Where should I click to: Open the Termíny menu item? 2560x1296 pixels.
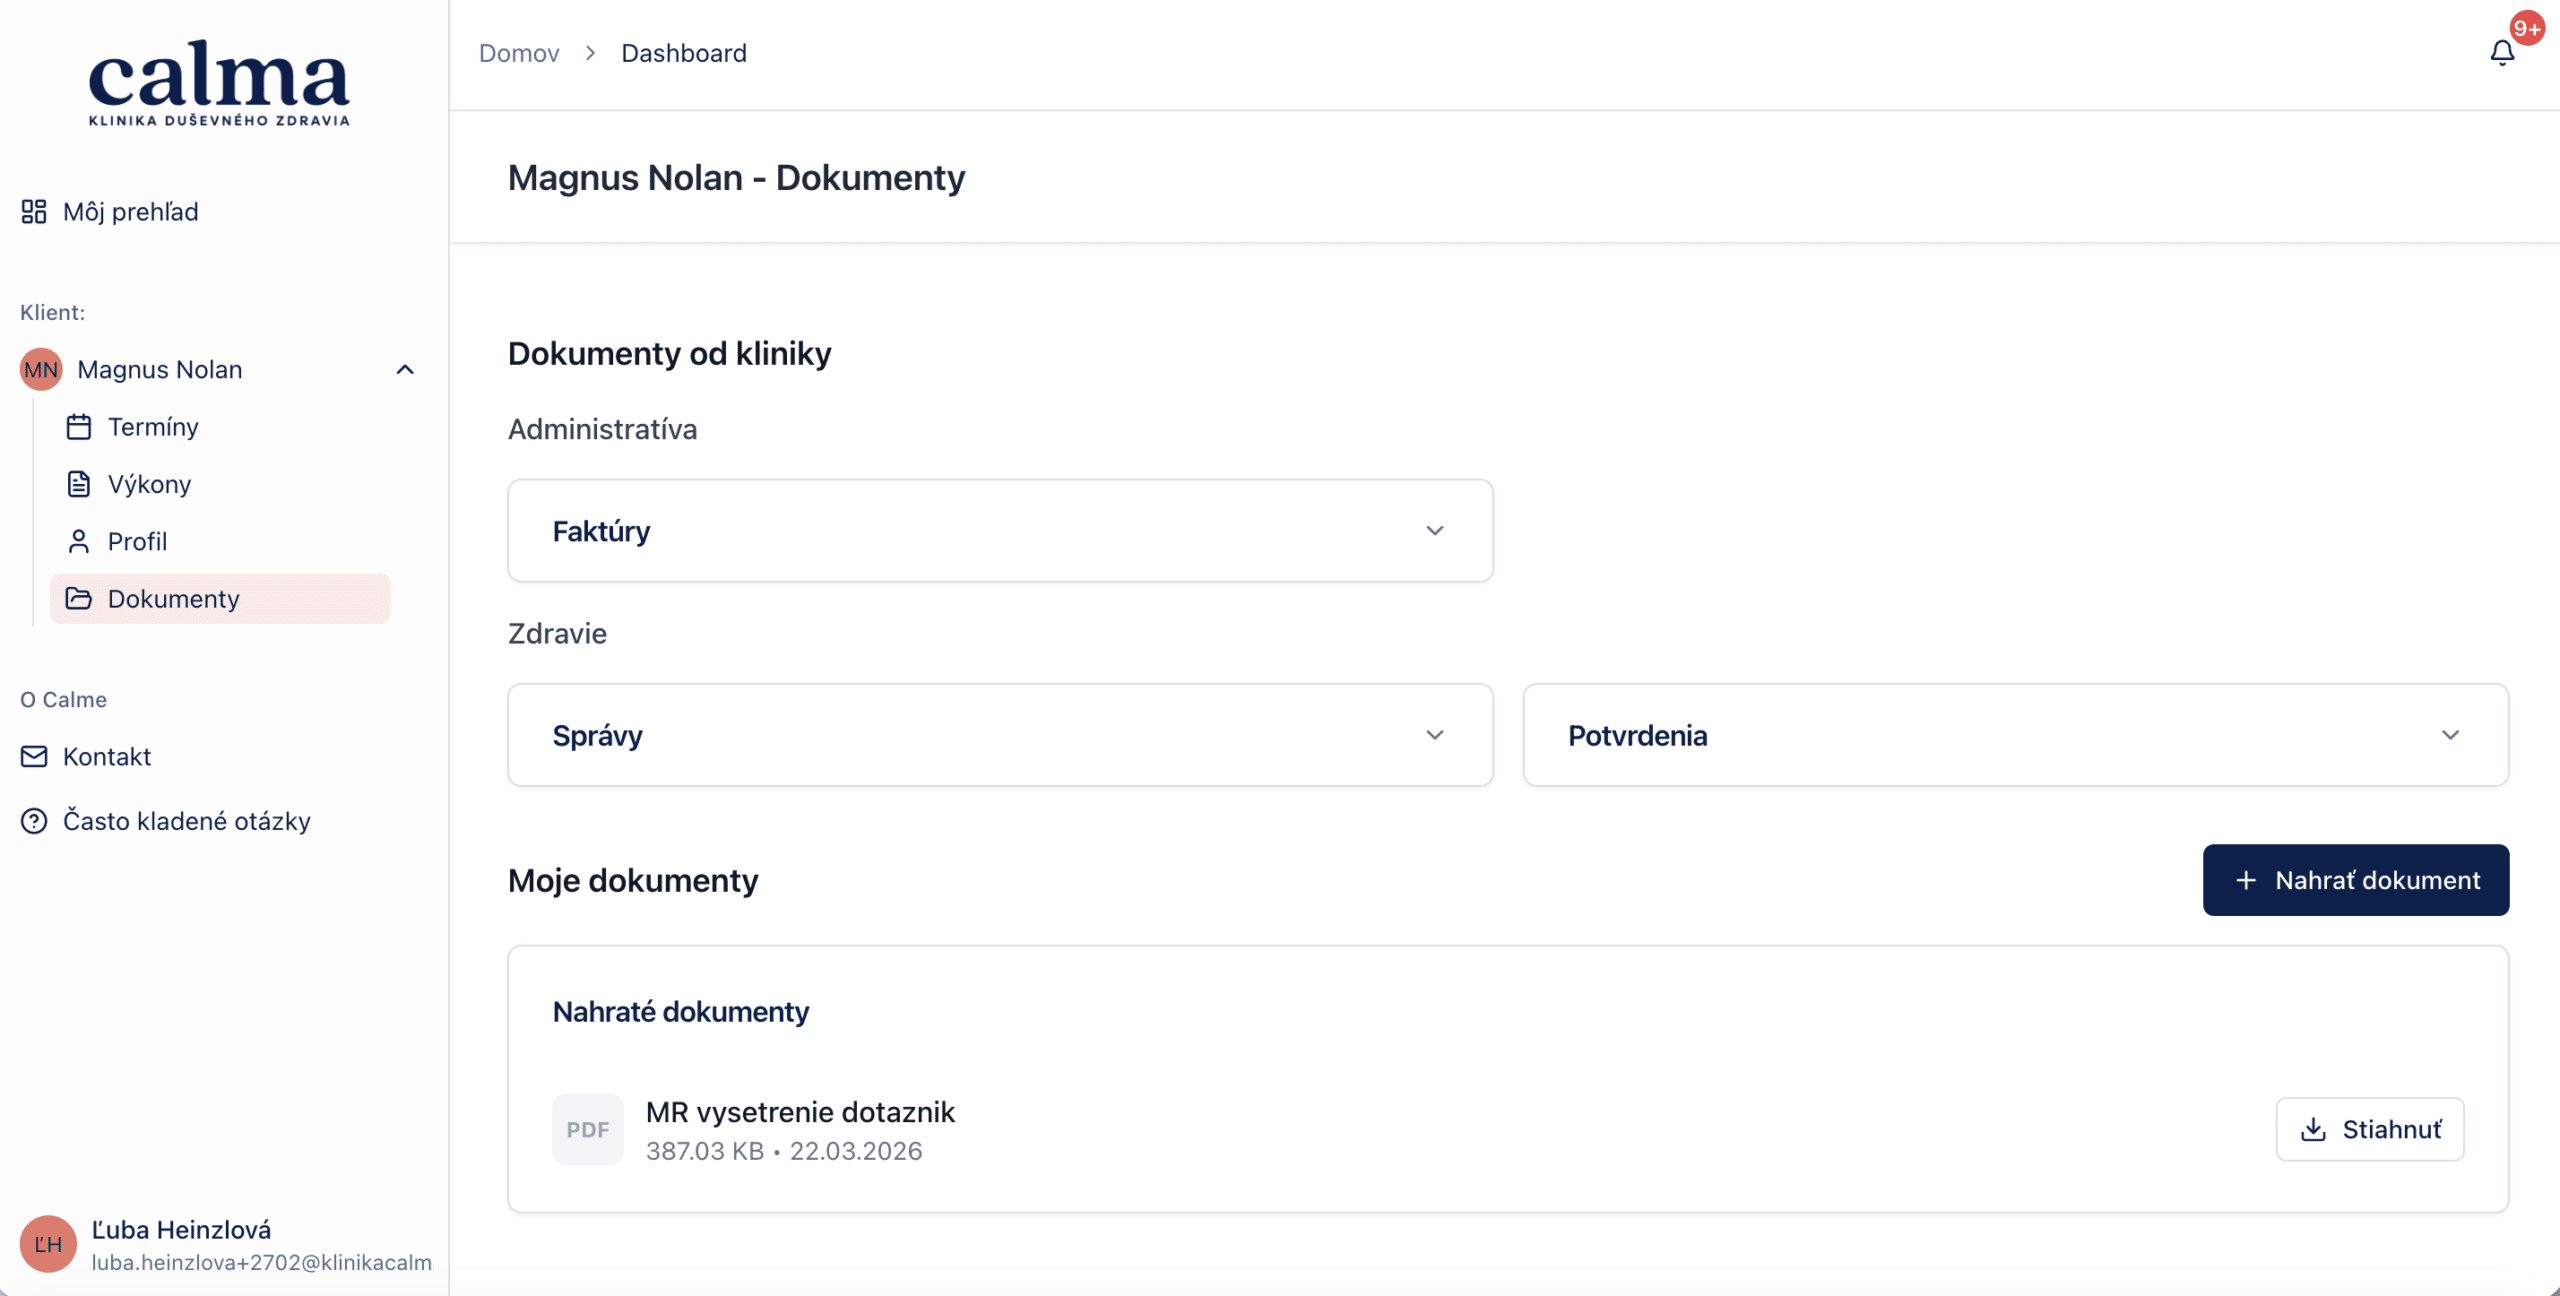[153, 427]
